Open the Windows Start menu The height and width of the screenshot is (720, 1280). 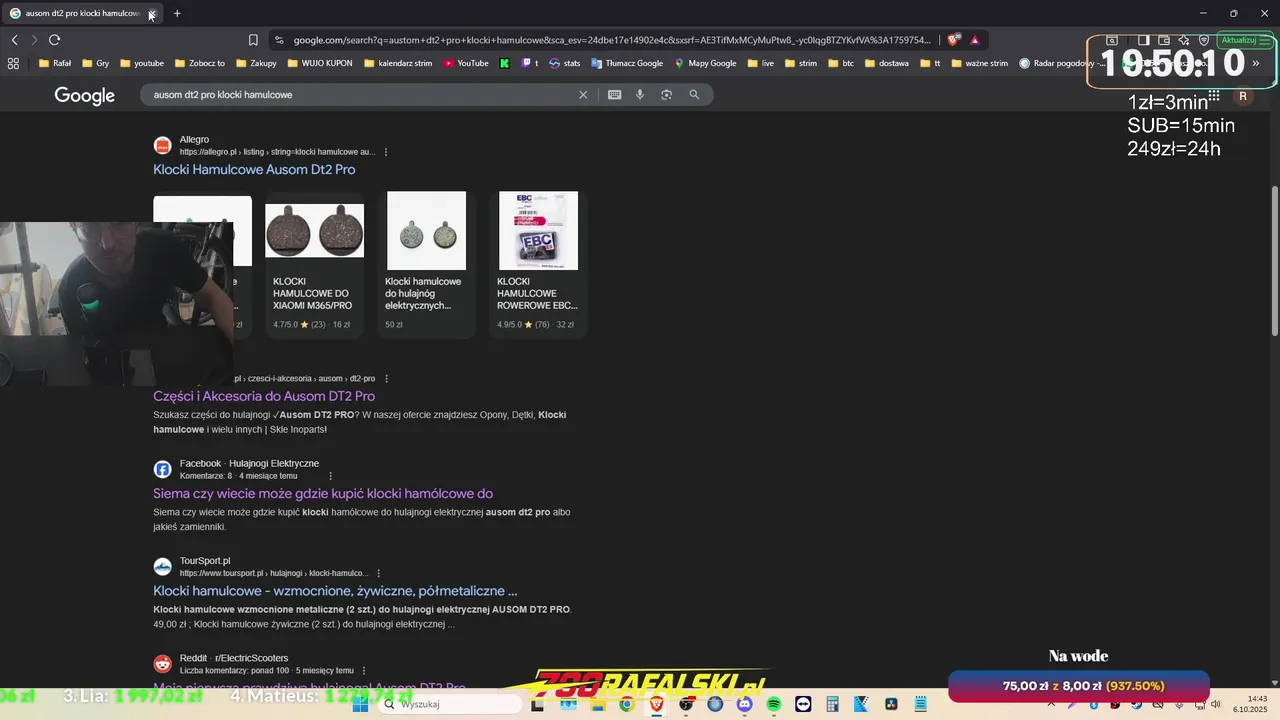click(x=361, y=704)
